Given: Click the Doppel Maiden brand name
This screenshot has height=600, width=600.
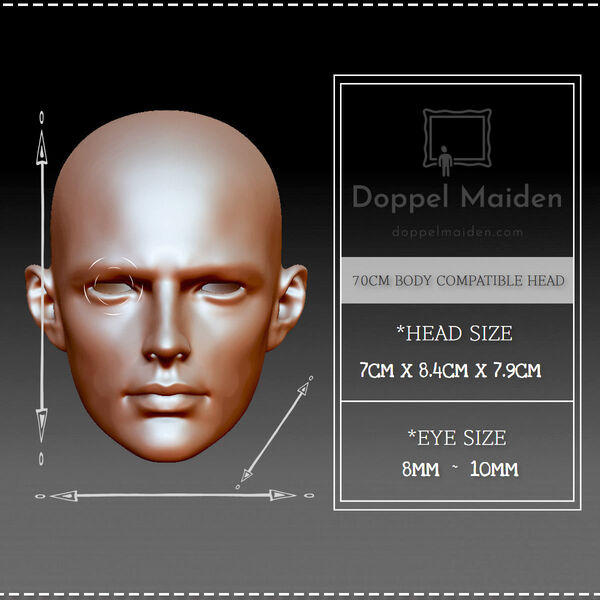Looking at the screenshot, I should tap(457, 198).
